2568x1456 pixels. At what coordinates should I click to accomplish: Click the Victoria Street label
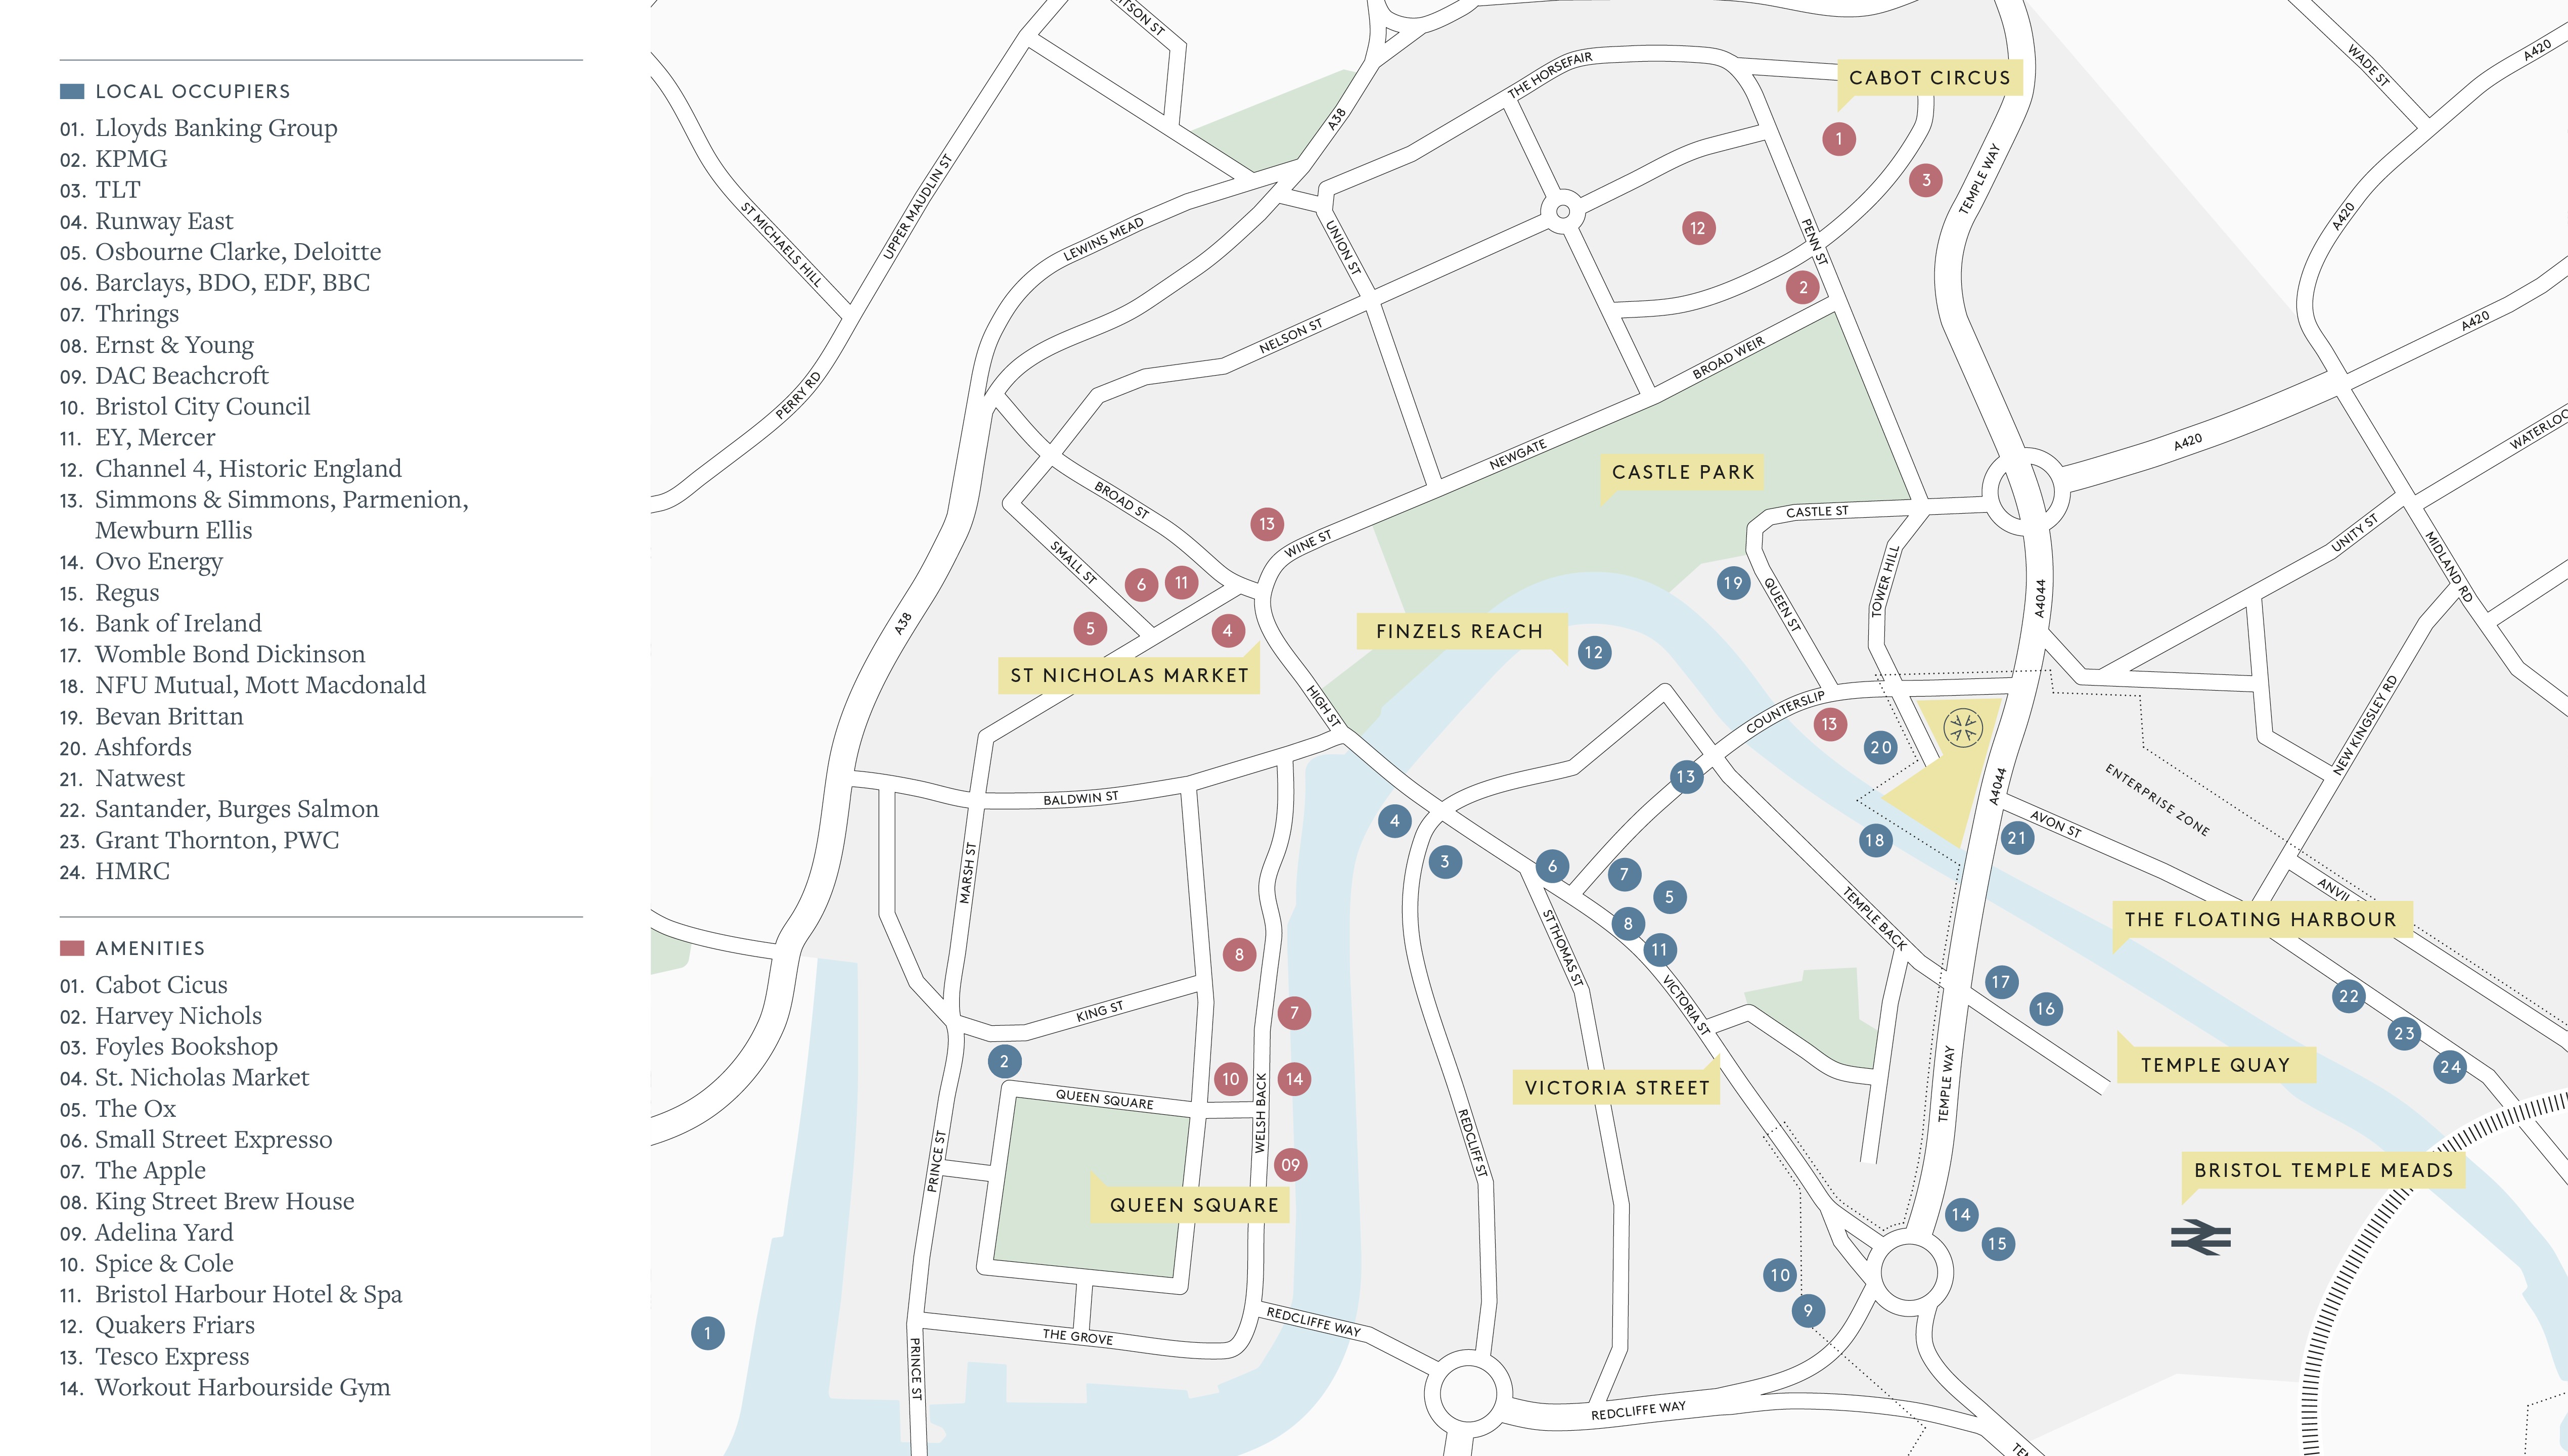pos(1617,1088)
